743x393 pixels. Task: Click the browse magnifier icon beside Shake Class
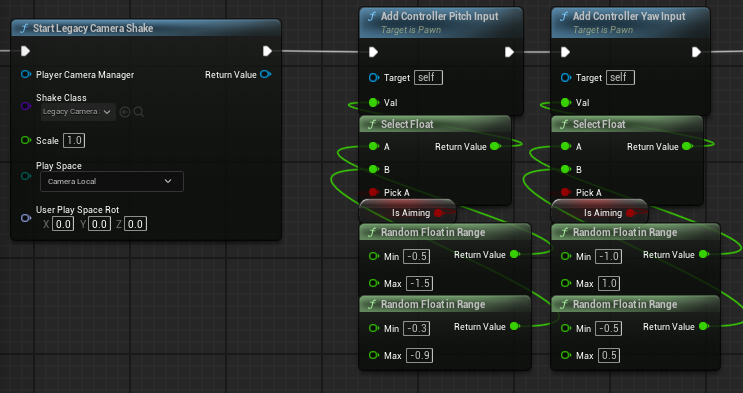tap(139, 112)
